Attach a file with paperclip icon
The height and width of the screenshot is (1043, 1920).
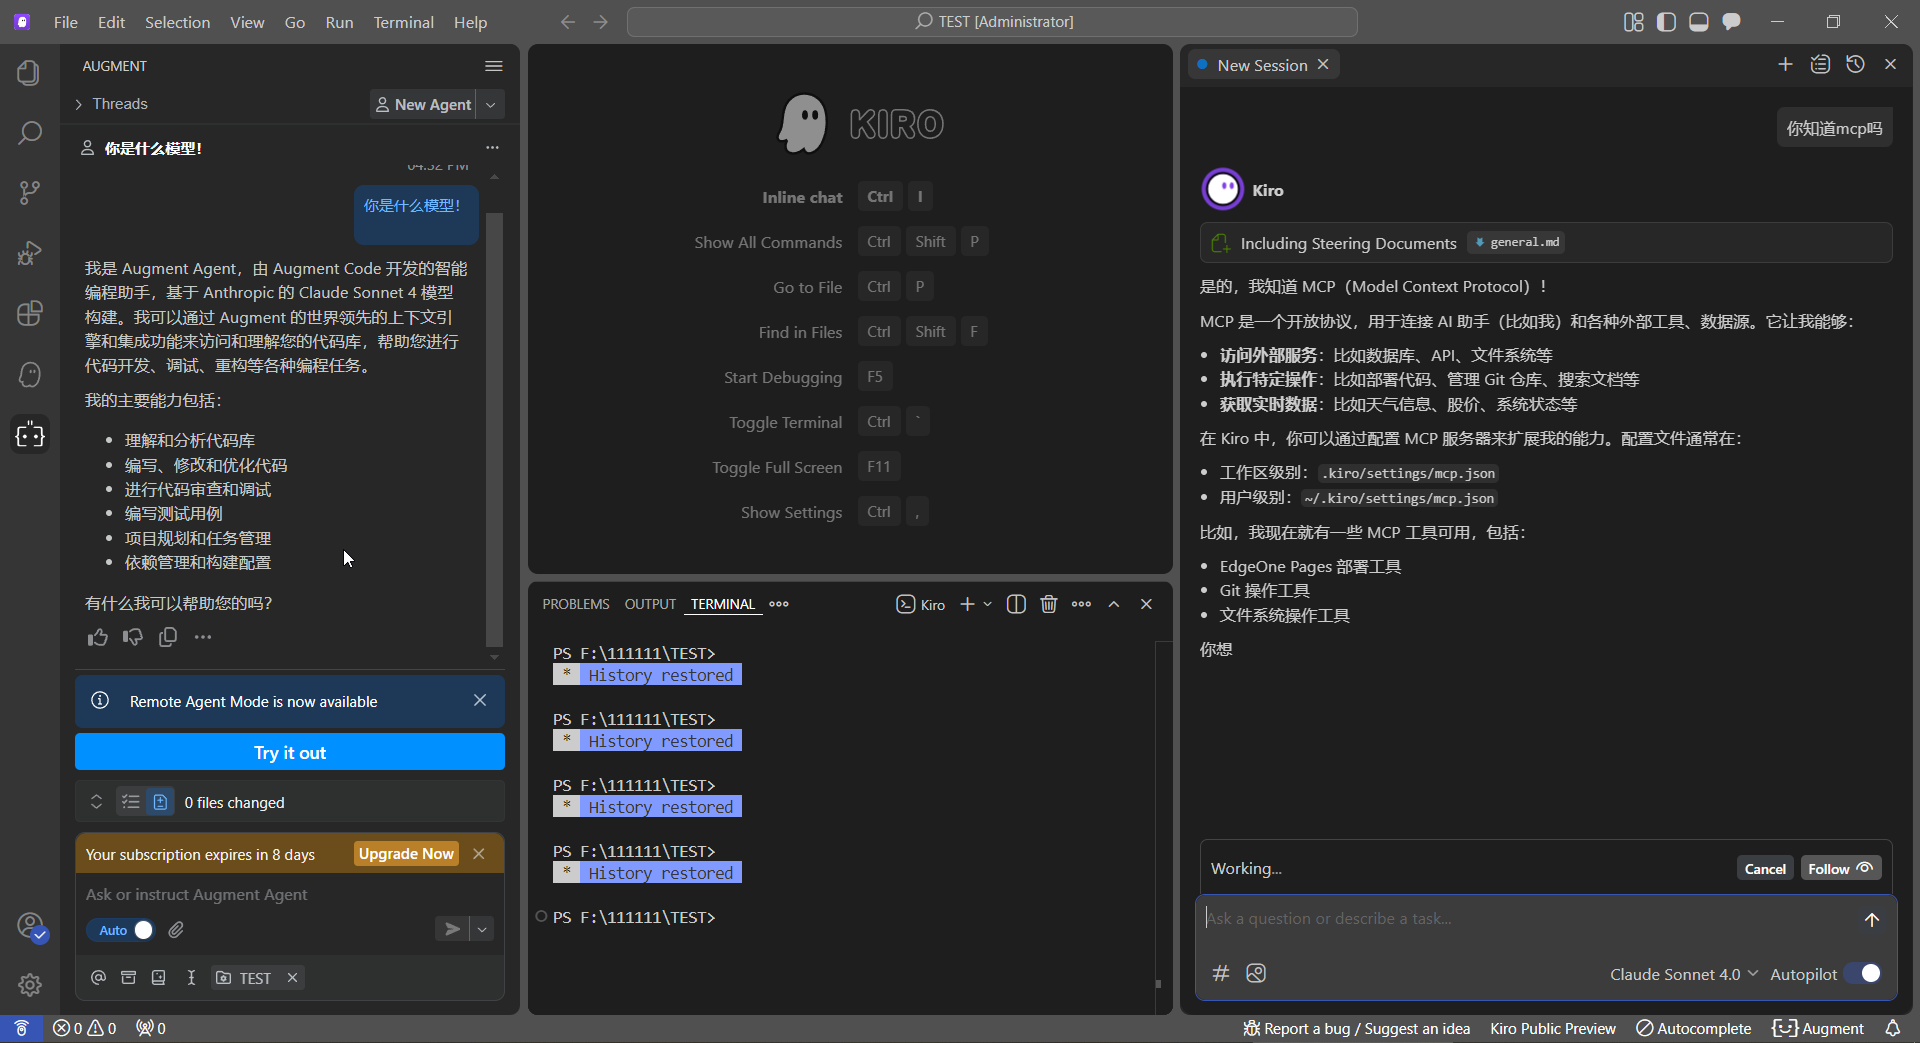(176, 930)
